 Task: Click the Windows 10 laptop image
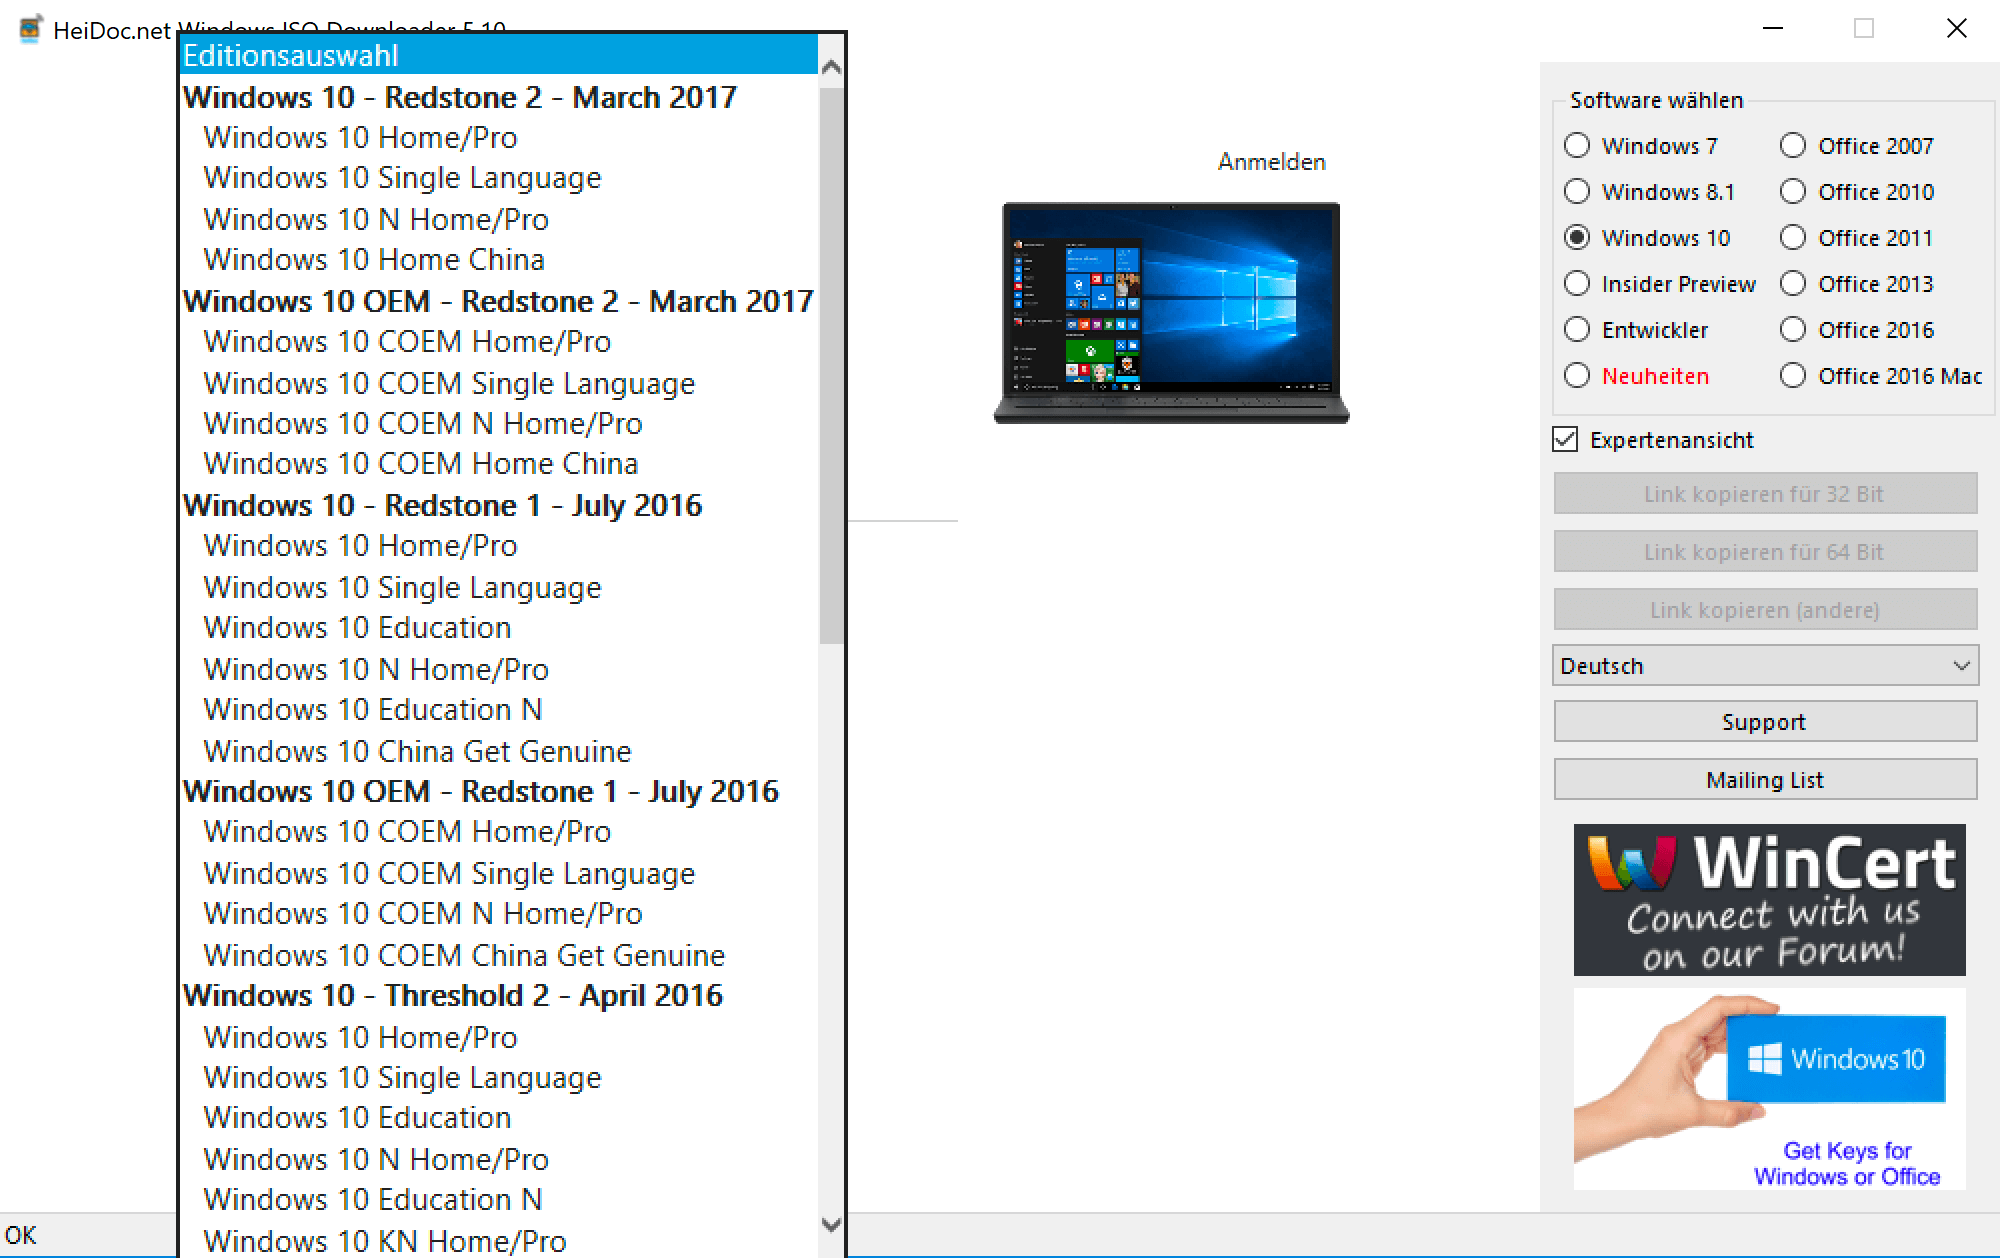[x=1171, y=313]
